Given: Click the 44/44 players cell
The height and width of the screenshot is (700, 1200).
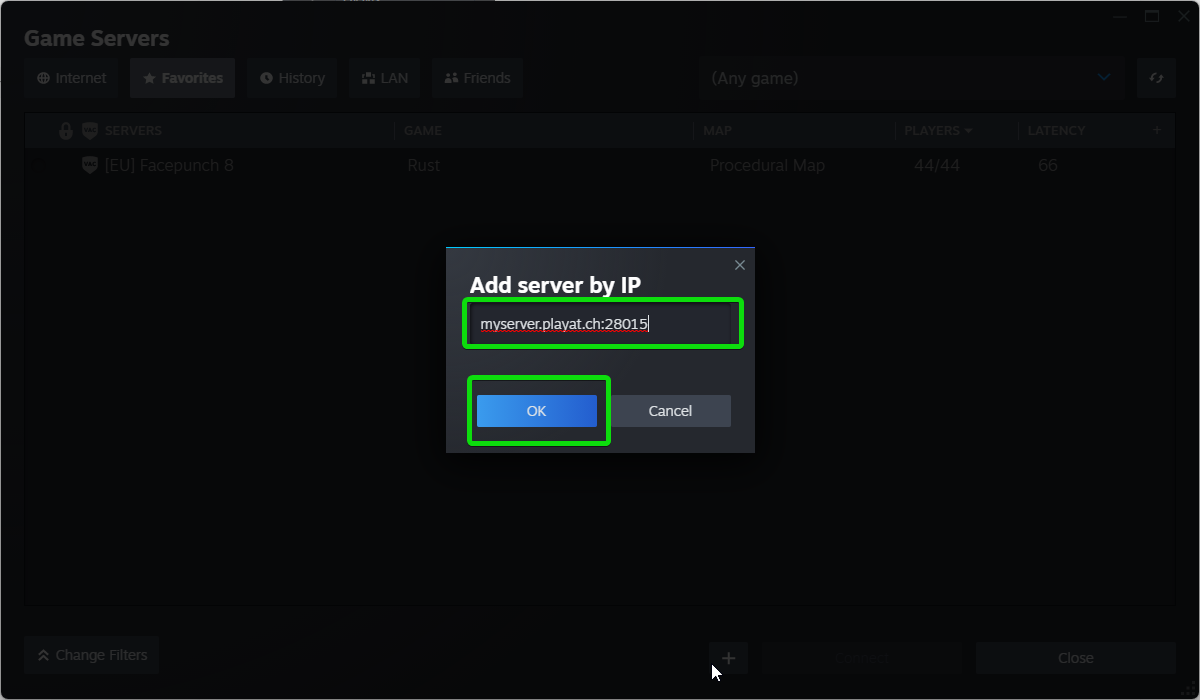Looking at the screenshot, I should pos(937,165).
